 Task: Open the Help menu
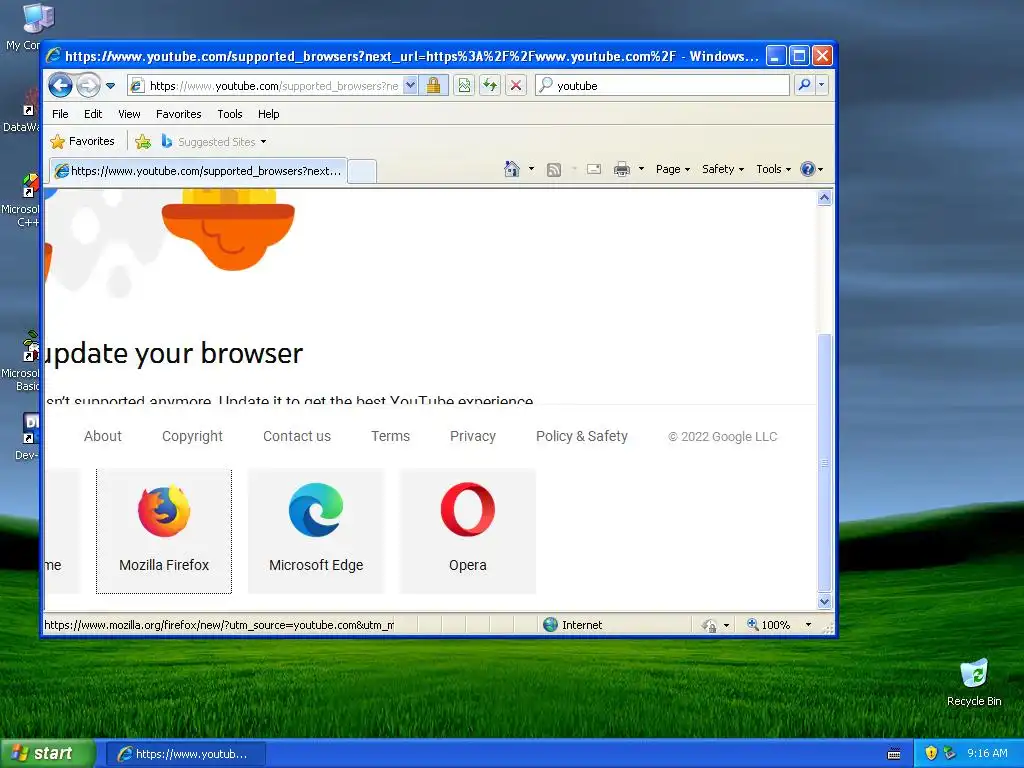pos(268,114)
